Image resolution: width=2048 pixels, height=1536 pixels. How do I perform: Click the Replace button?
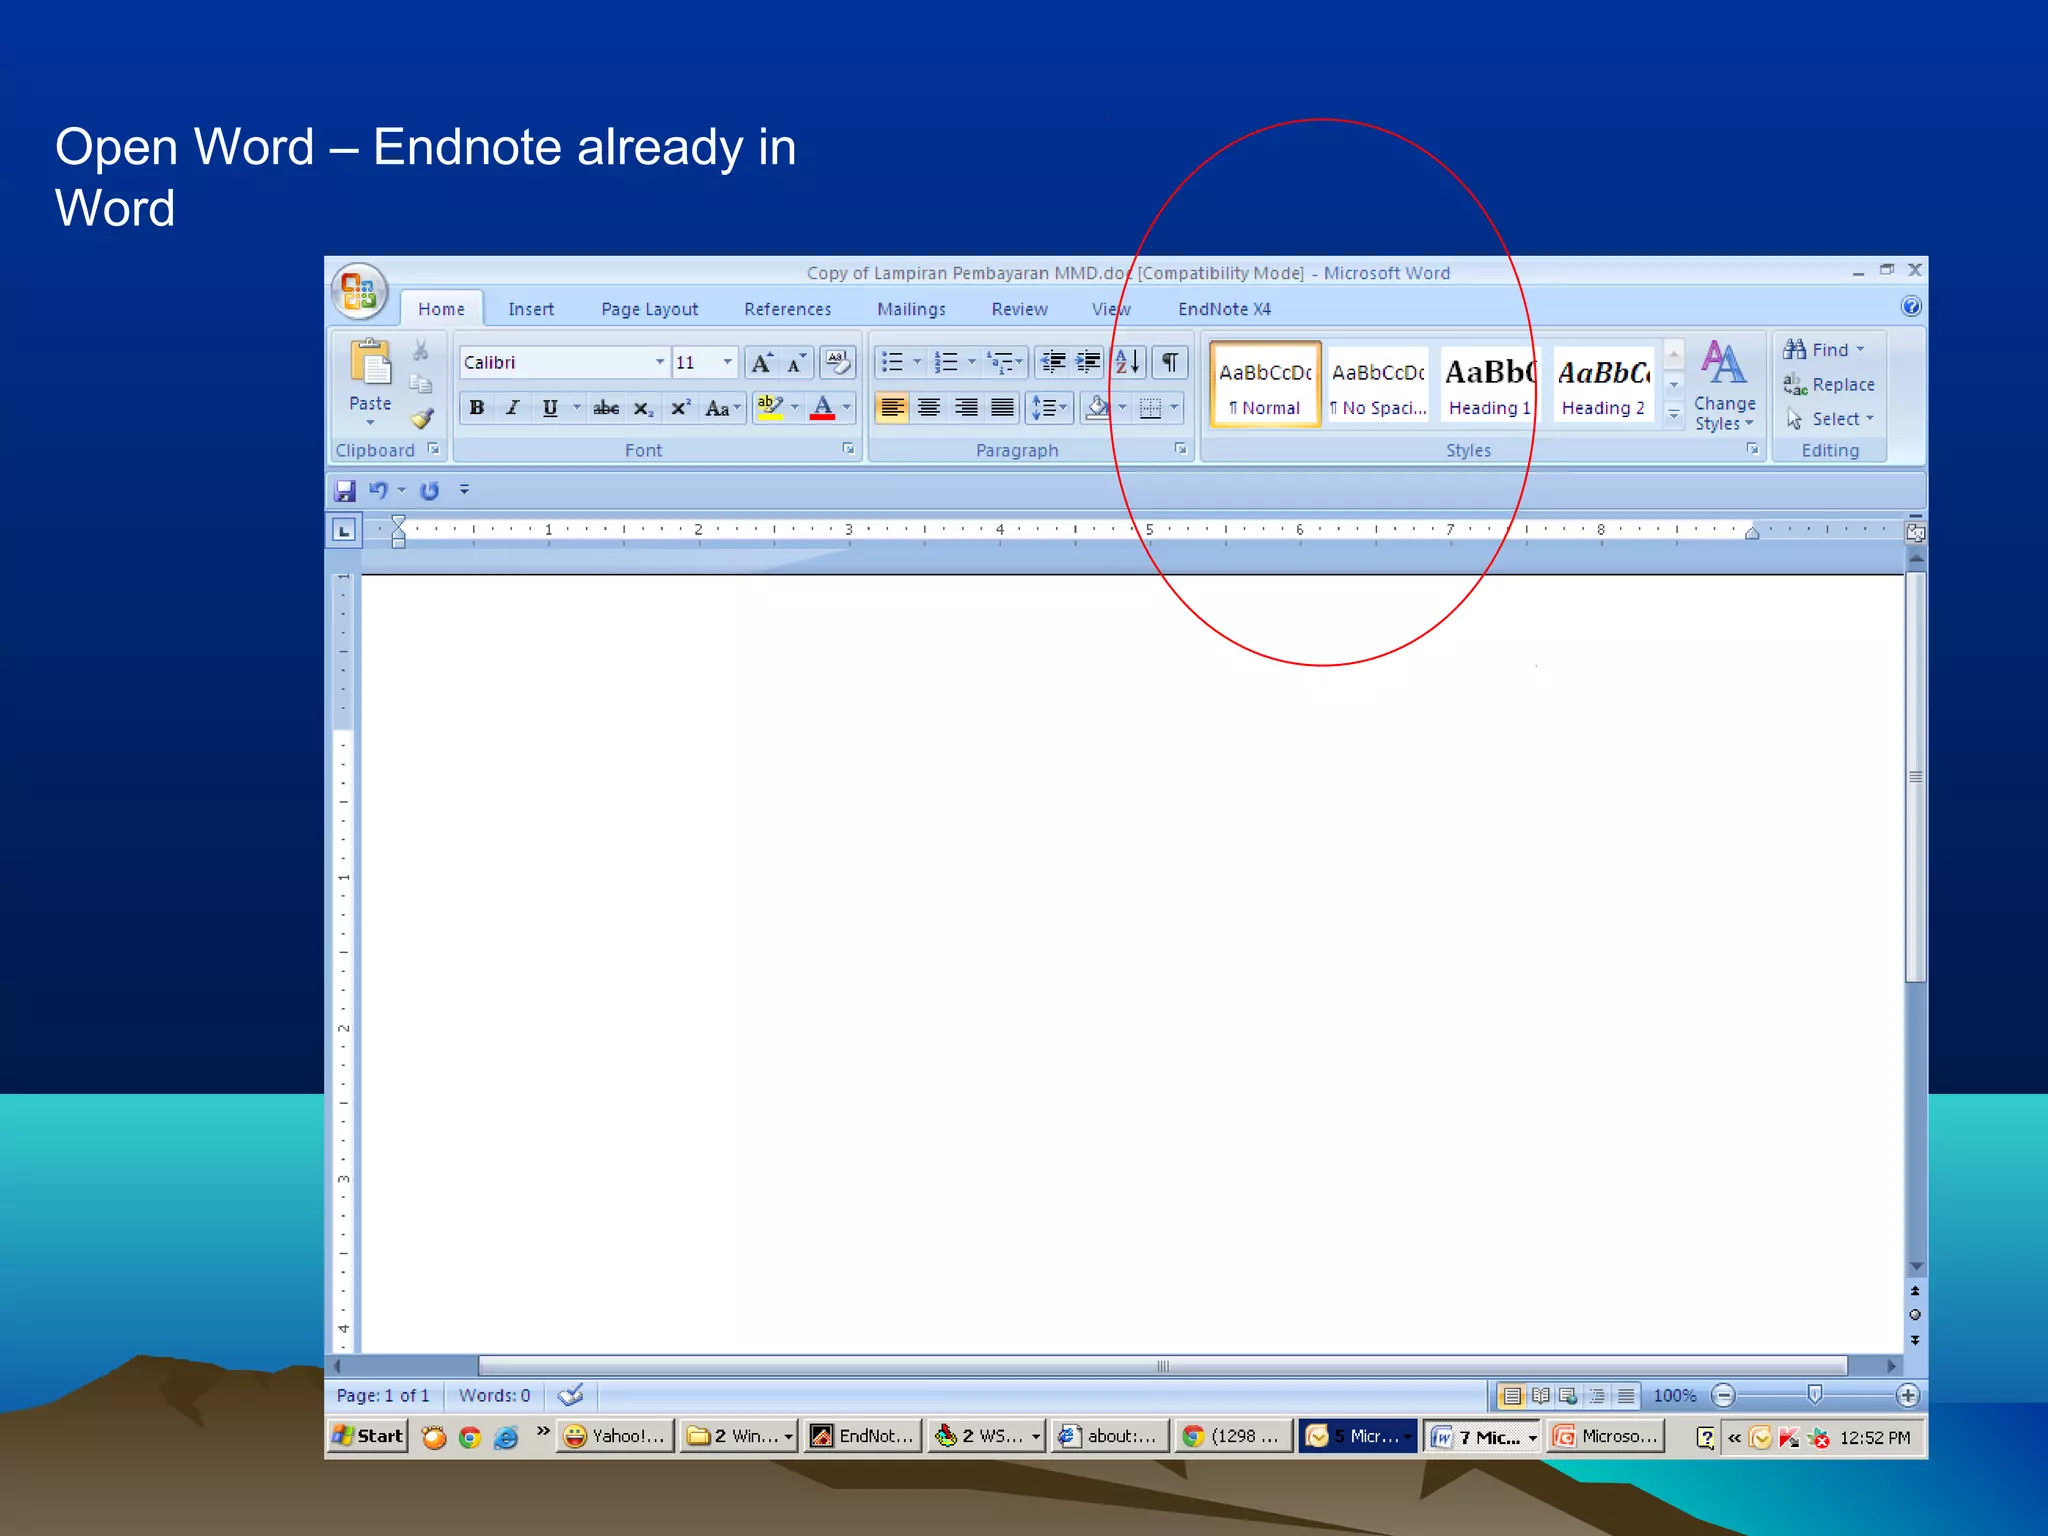(1830, 384)
